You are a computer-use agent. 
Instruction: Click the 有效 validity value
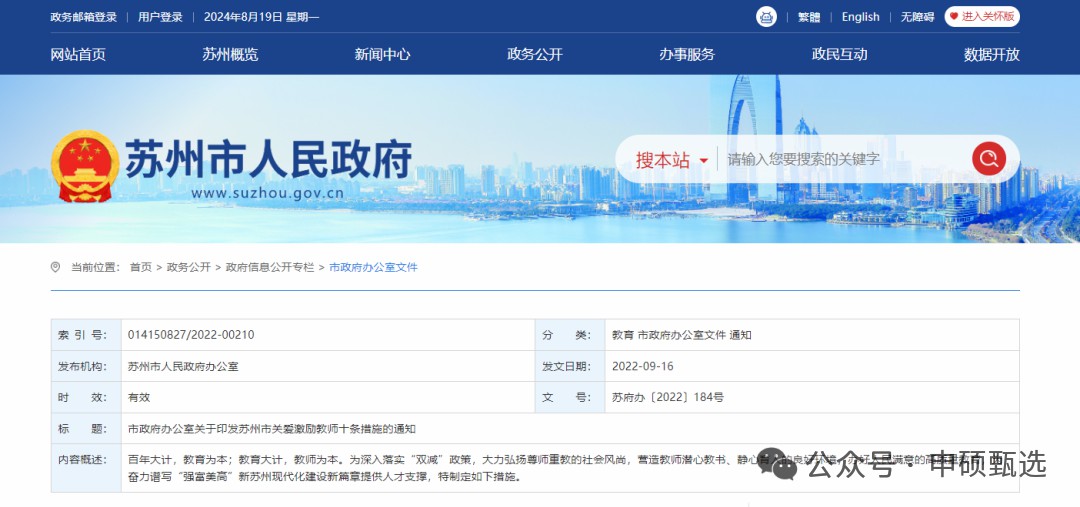coord(139,397)
